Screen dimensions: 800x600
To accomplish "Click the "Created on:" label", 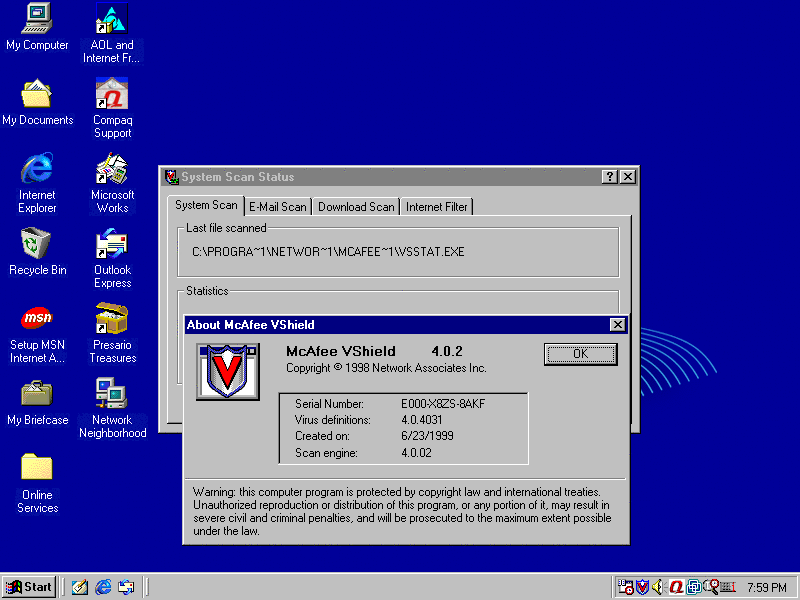I will click(x=322, y=436).
